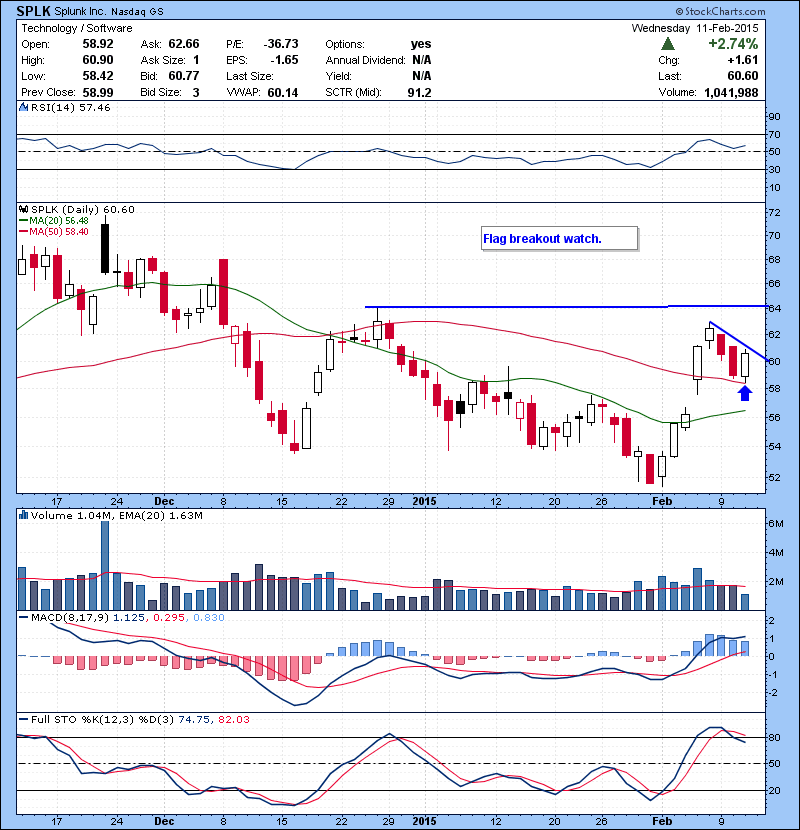Select the P/E value -36.73
Image resolution: width=800 pixels, height=830 pixels.
[x=281, y=44]
